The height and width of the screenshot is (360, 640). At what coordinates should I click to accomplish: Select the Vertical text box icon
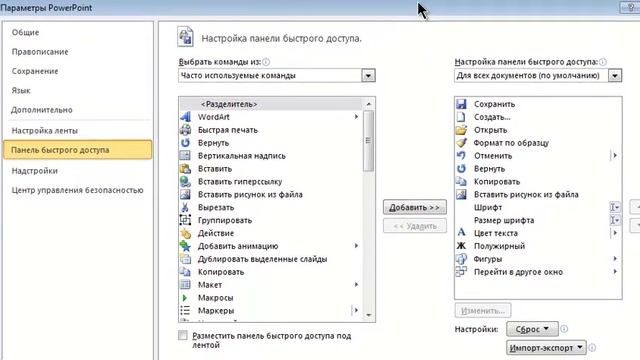click(x=185, y=156)
